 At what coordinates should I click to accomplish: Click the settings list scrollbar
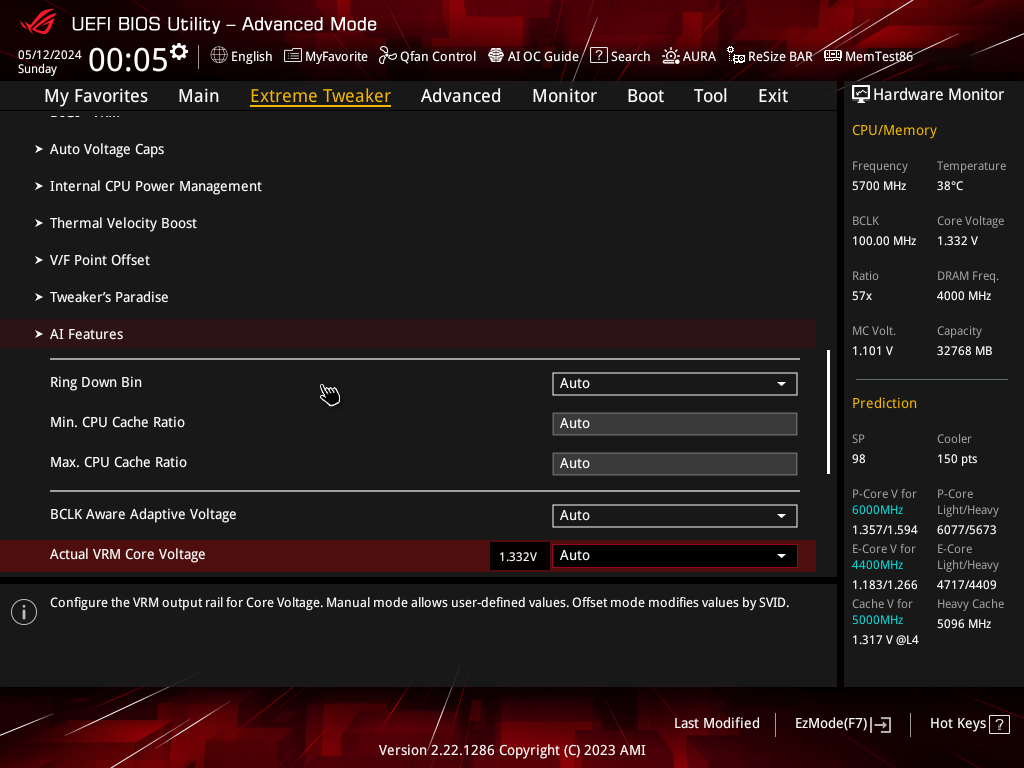(828, 412)
